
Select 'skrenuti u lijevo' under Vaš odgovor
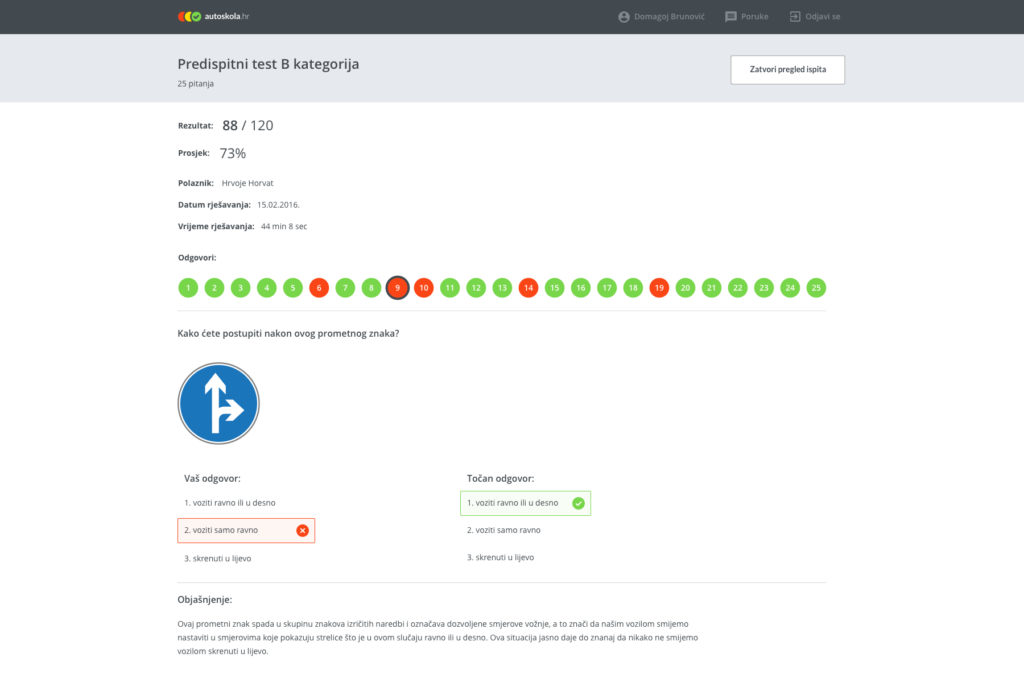tap(217, 558)
